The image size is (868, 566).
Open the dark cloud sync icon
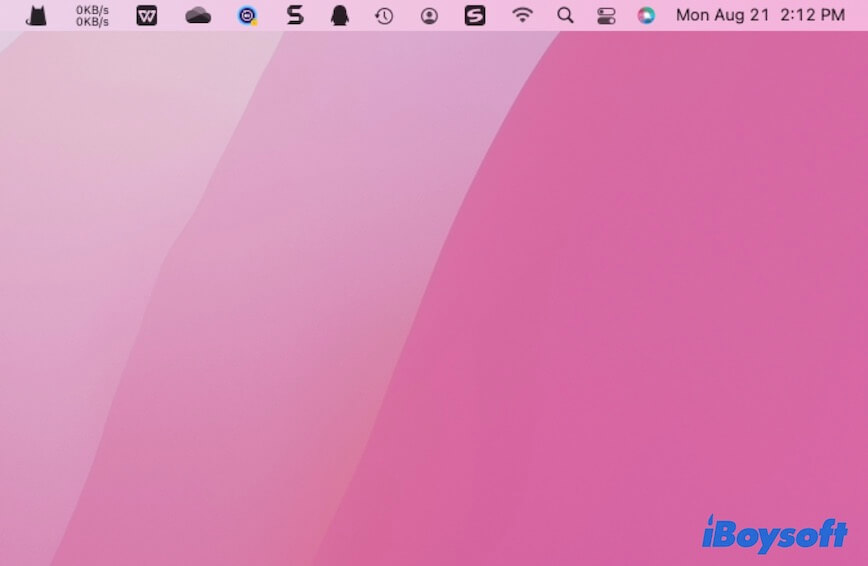(x=198, y=16)
